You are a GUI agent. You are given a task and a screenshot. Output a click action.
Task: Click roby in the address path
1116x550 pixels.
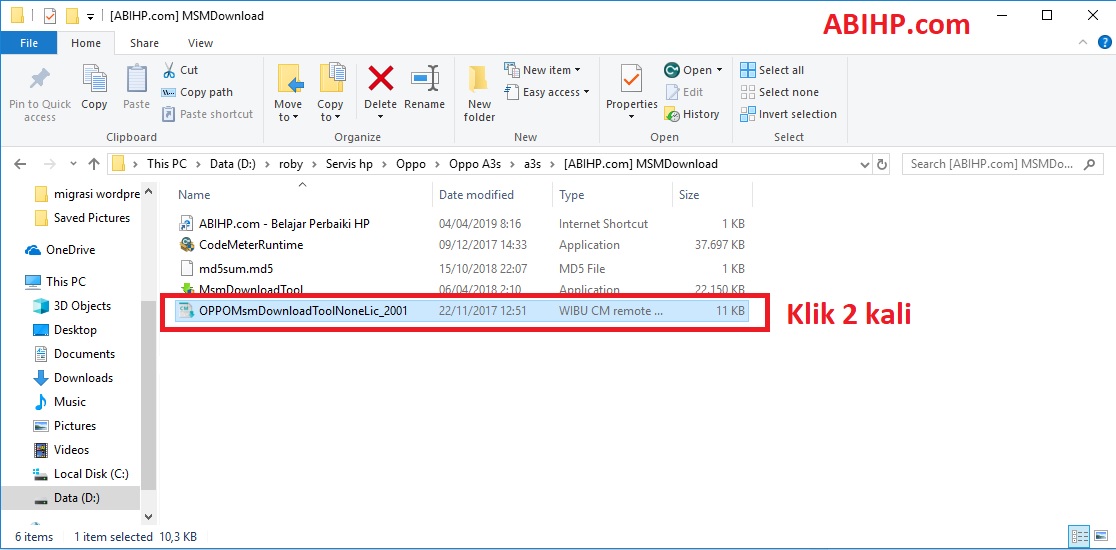click(291, 164)
